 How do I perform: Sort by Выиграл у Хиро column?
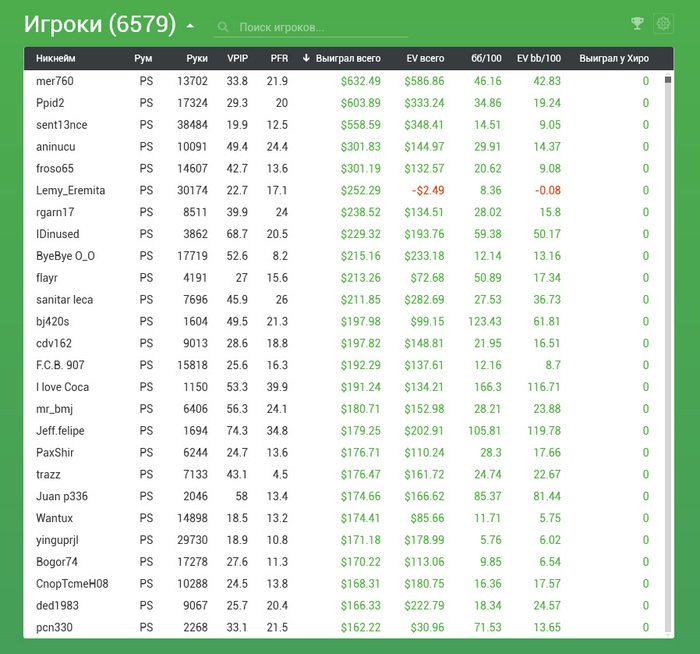point(614,58)
